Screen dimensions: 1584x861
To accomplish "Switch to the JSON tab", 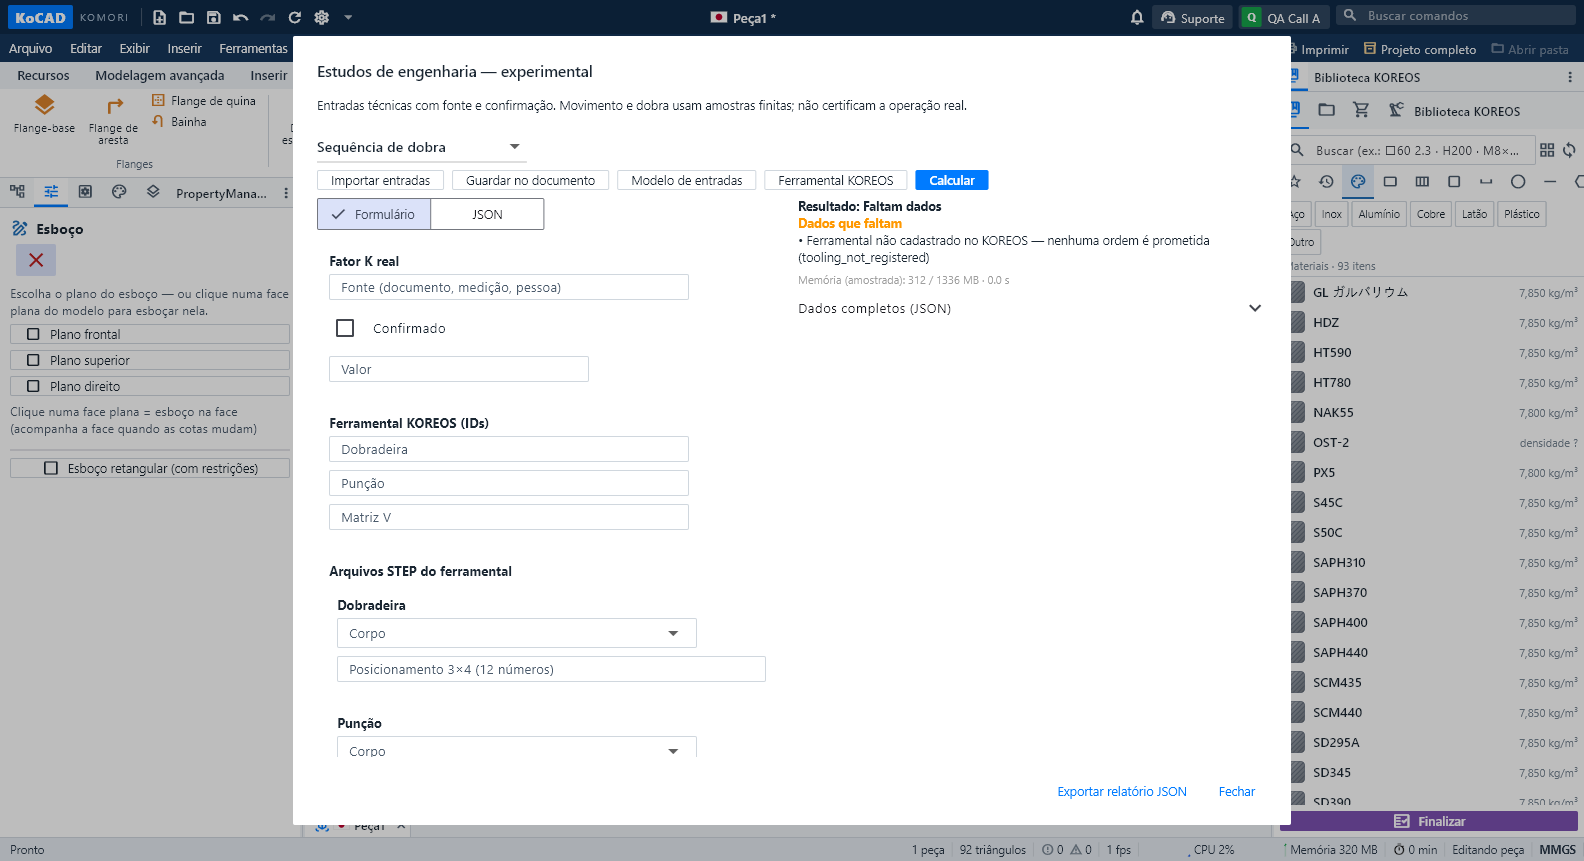I will 487,214.
